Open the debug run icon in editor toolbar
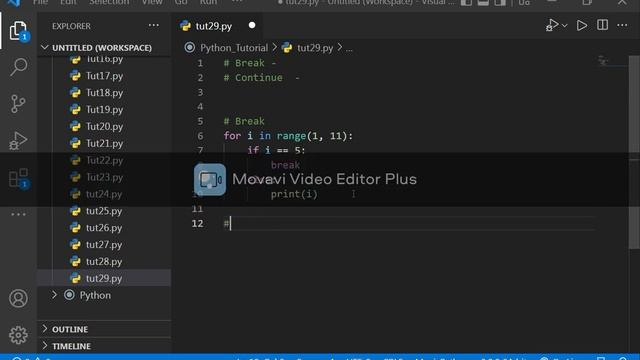The image size is (640, 360). pyautogui.click(x=552, y=25)
